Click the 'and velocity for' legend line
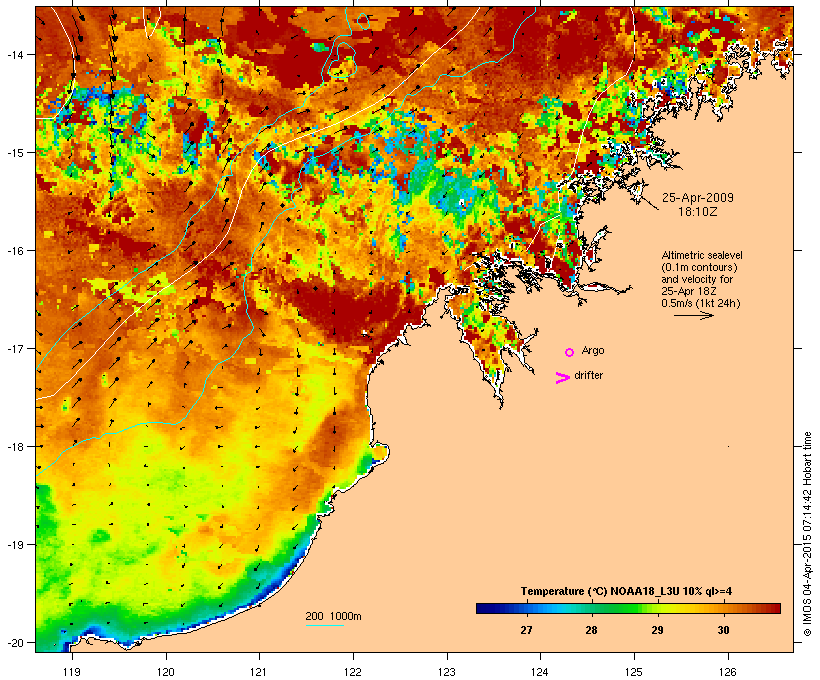 point(697,279)
